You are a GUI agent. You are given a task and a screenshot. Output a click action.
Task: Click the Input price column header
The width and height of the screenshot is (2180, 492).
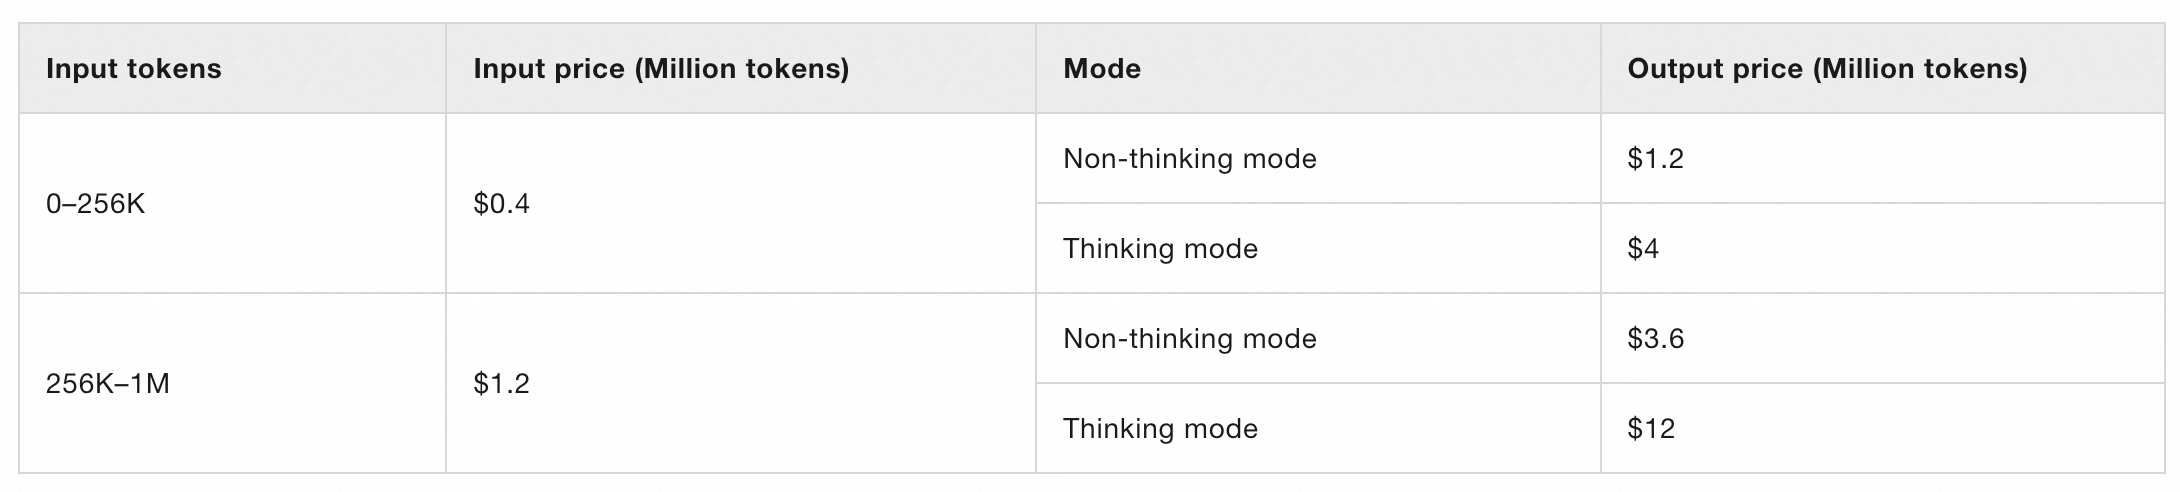660,69
